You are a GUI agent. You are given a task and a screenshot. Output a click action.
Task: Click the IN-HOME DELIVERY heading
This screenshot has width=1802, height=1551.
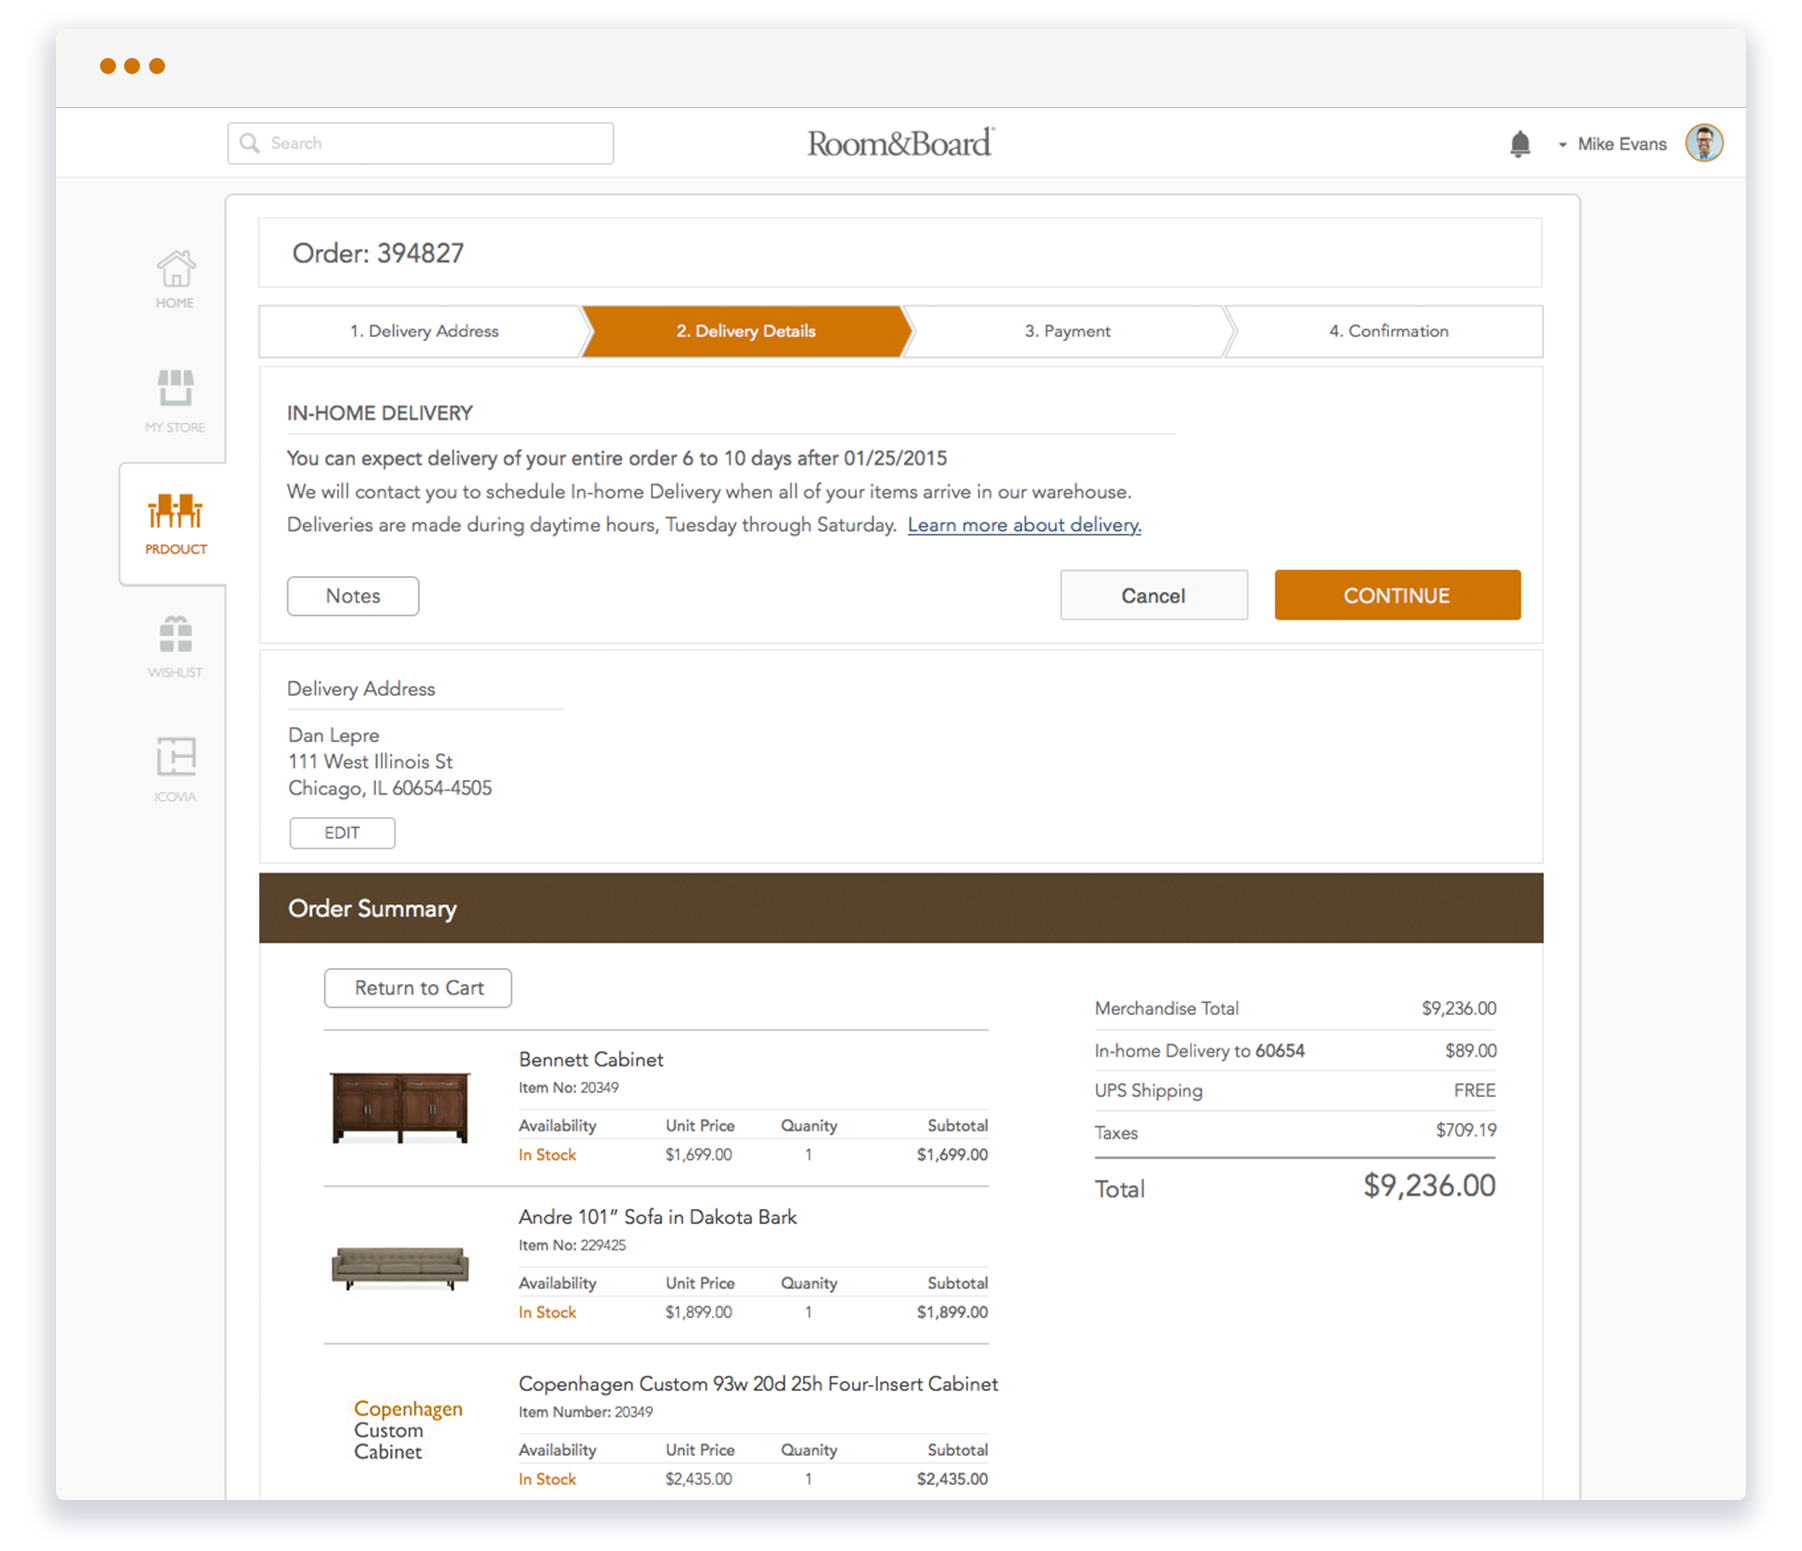pyautogui.click(x=380, y=414)
